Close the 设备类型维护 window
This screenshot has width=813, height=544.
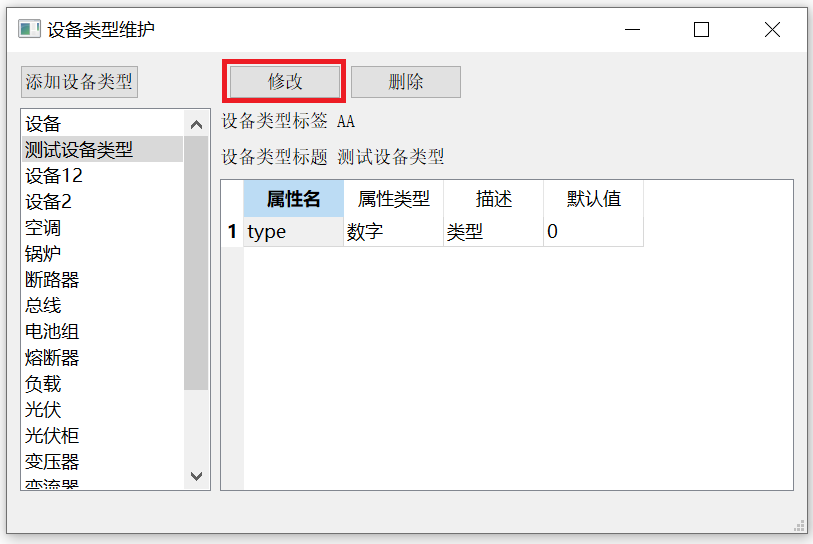coord(772,30)
